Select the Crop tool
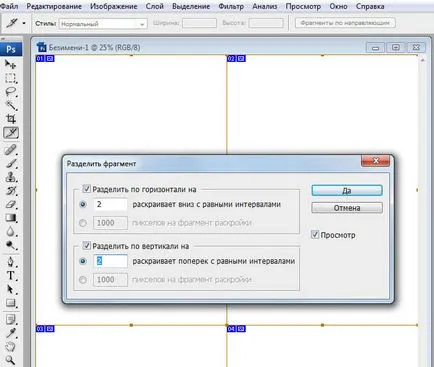 11,119
